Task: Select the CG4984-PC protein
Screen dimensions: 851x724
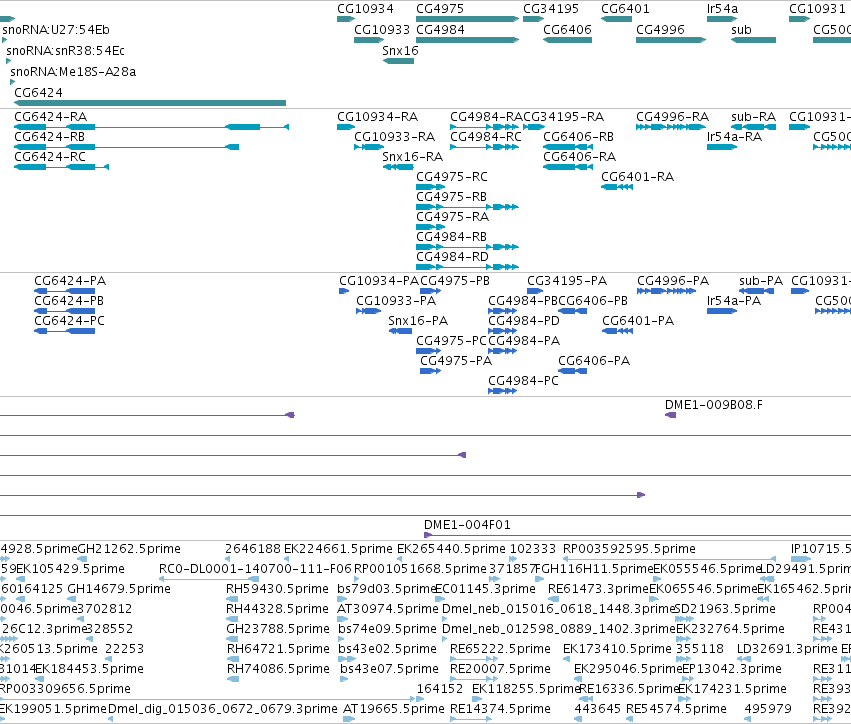Action: tap(502, 392)
